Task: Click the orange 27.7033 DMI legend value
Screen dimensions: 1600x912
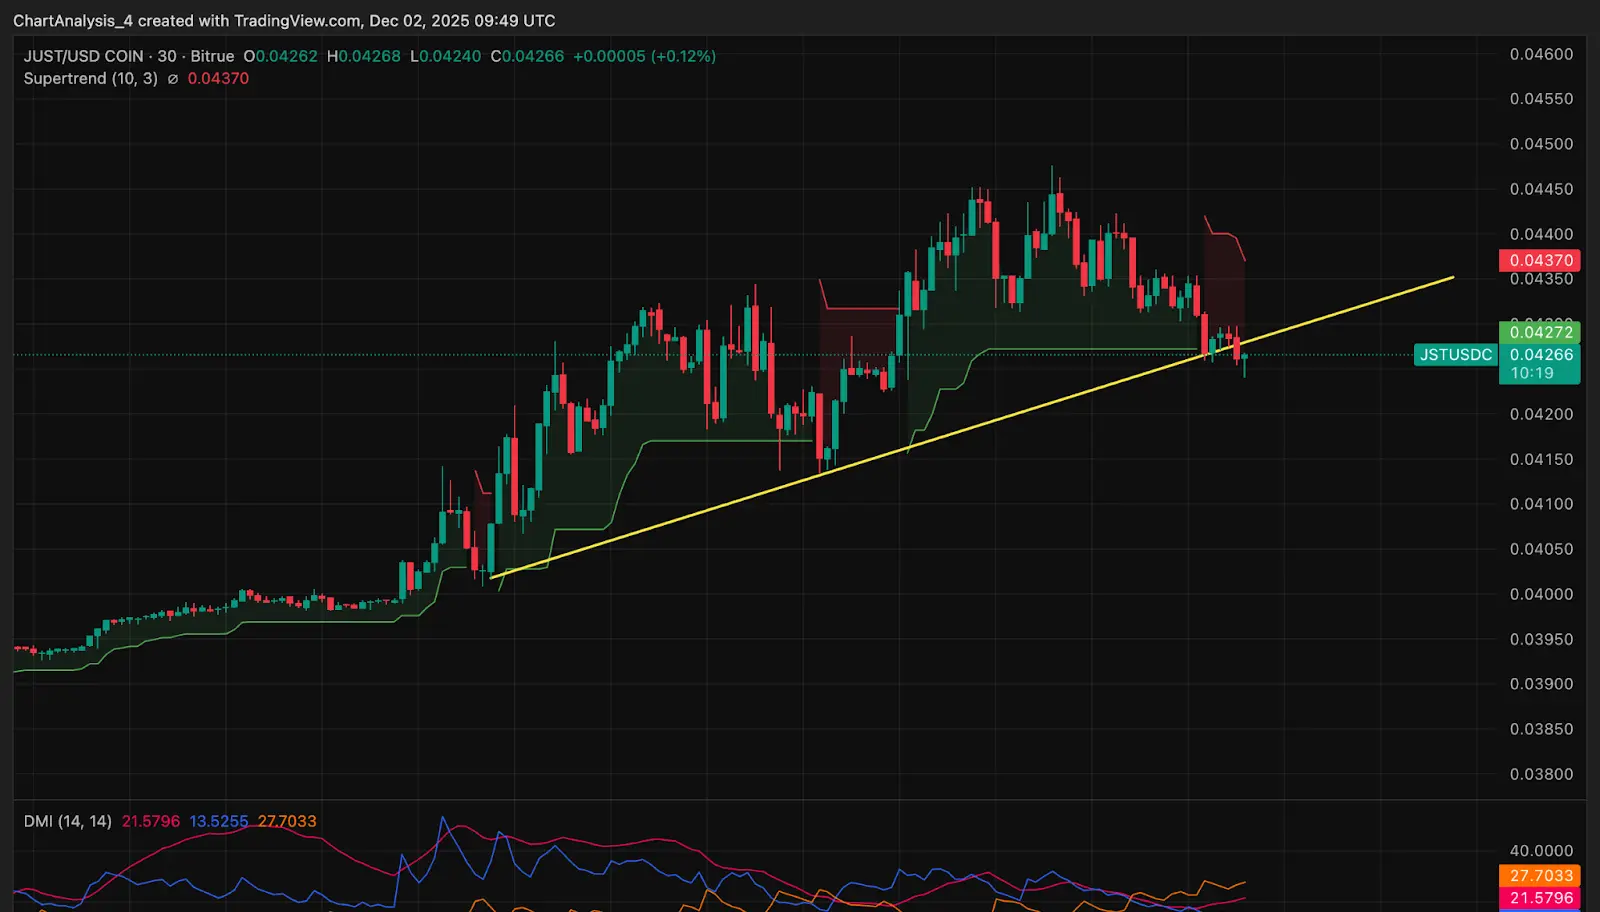Action: (287, 821)
